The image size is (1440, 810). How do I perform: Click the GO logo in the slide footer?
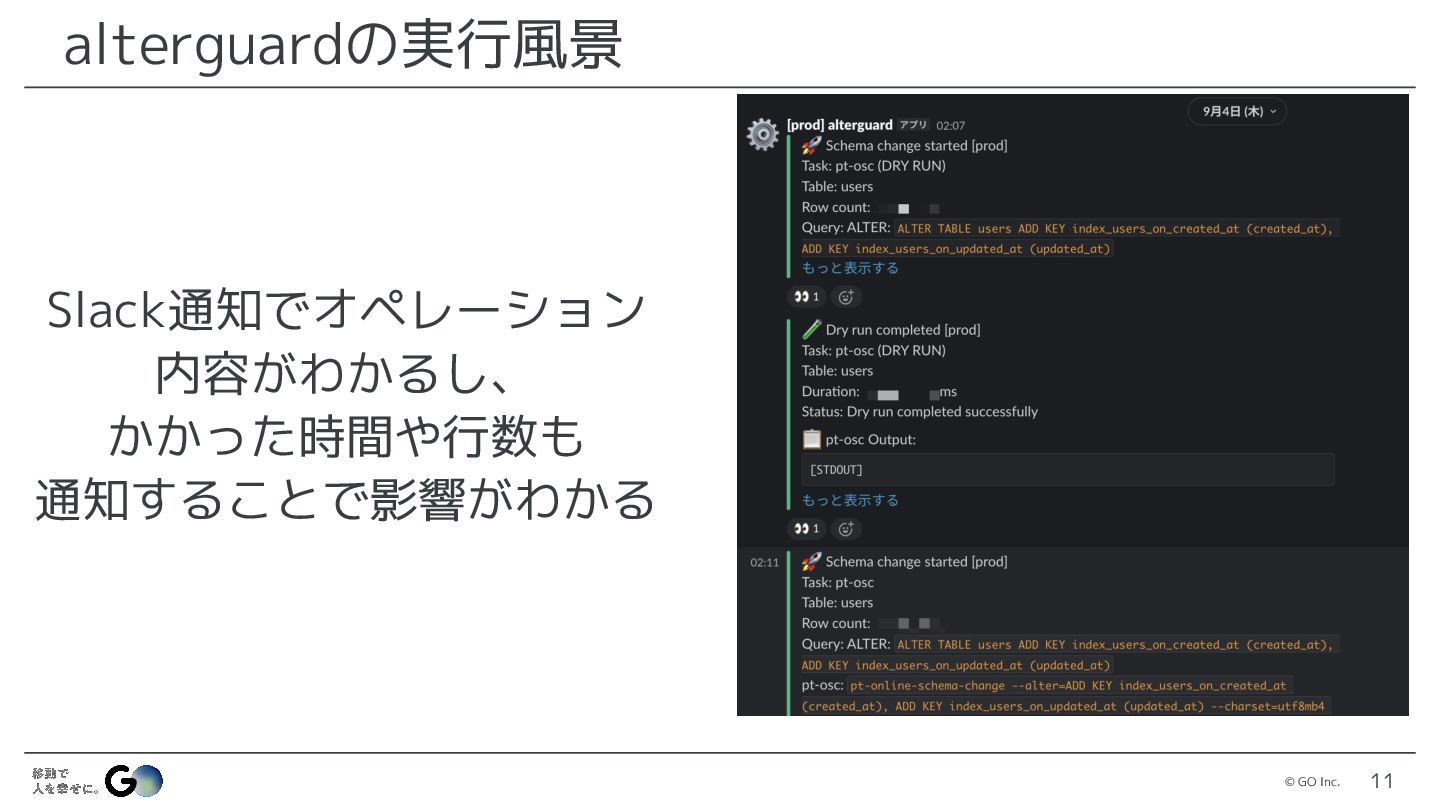pyautogui.click(x=134, y=781)
